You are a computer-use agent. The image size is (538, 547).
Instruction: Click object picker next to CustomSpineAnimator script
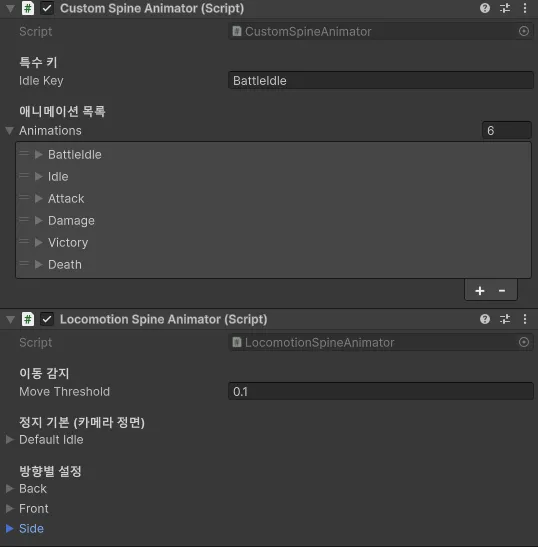coord(524,31)
